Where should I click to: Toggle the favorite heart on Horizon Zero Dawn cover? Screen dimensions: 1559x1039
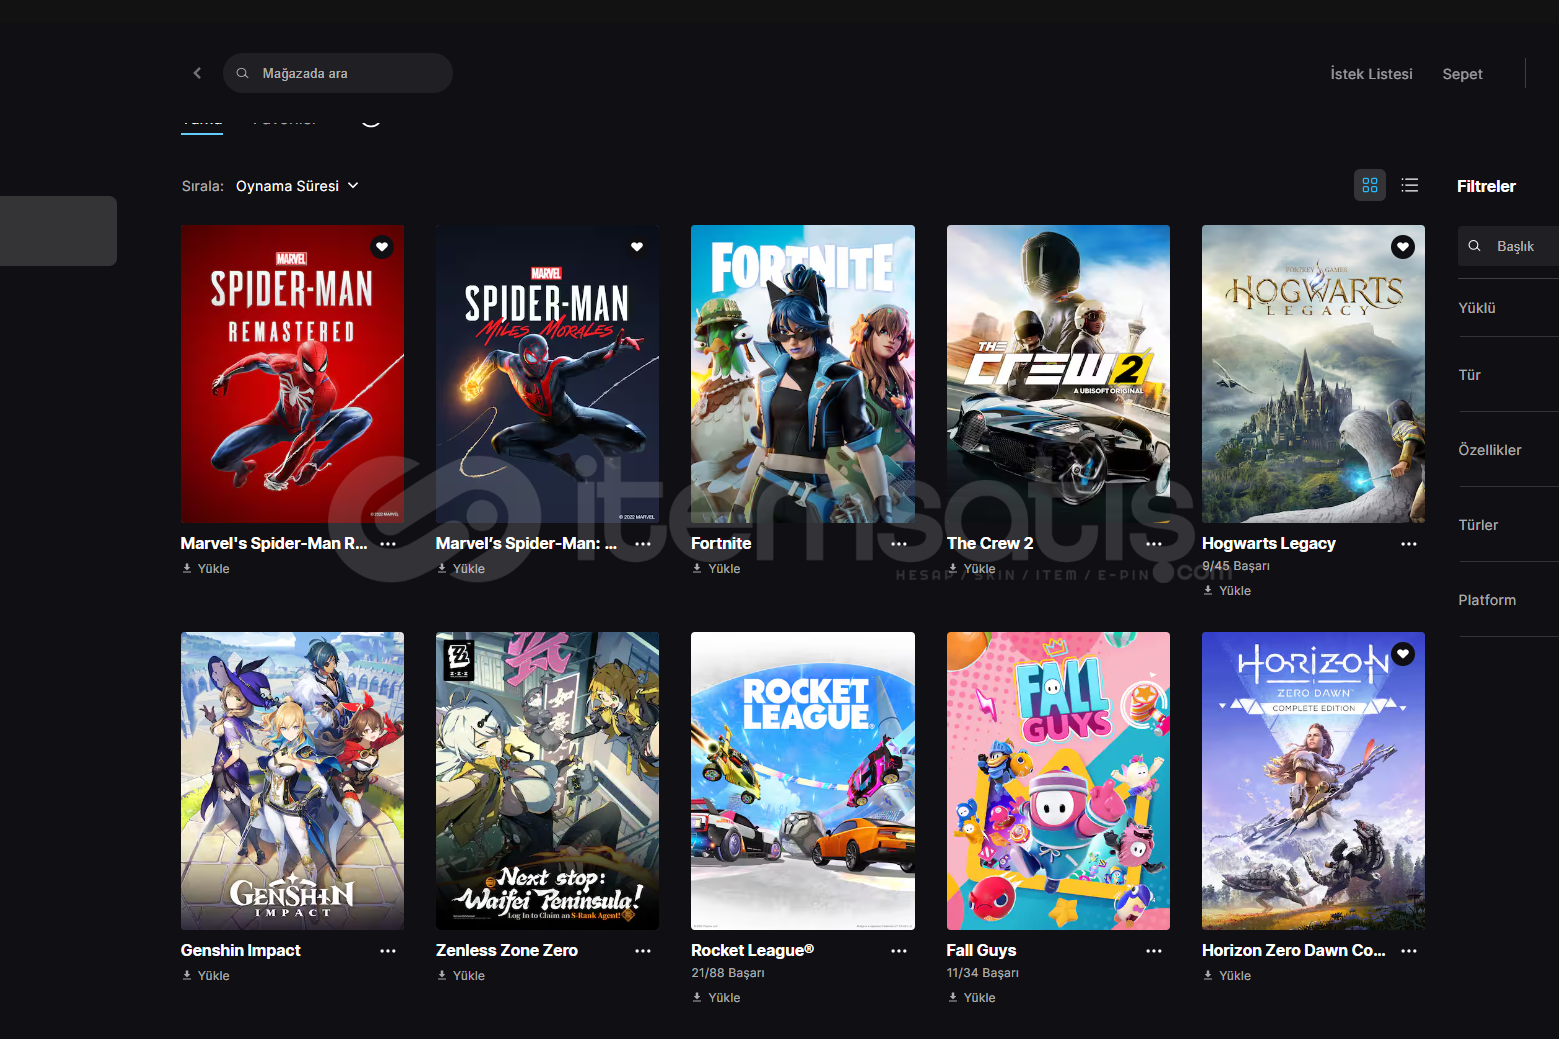tap(1403, 654)
